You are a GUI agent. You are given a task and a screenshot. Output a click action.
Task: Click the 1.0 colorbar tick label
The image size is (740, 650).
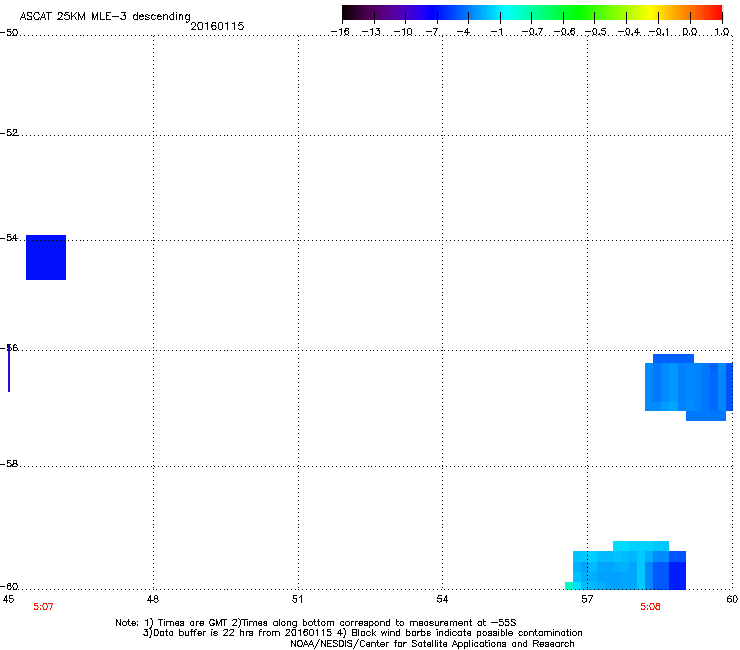[722, 32]
